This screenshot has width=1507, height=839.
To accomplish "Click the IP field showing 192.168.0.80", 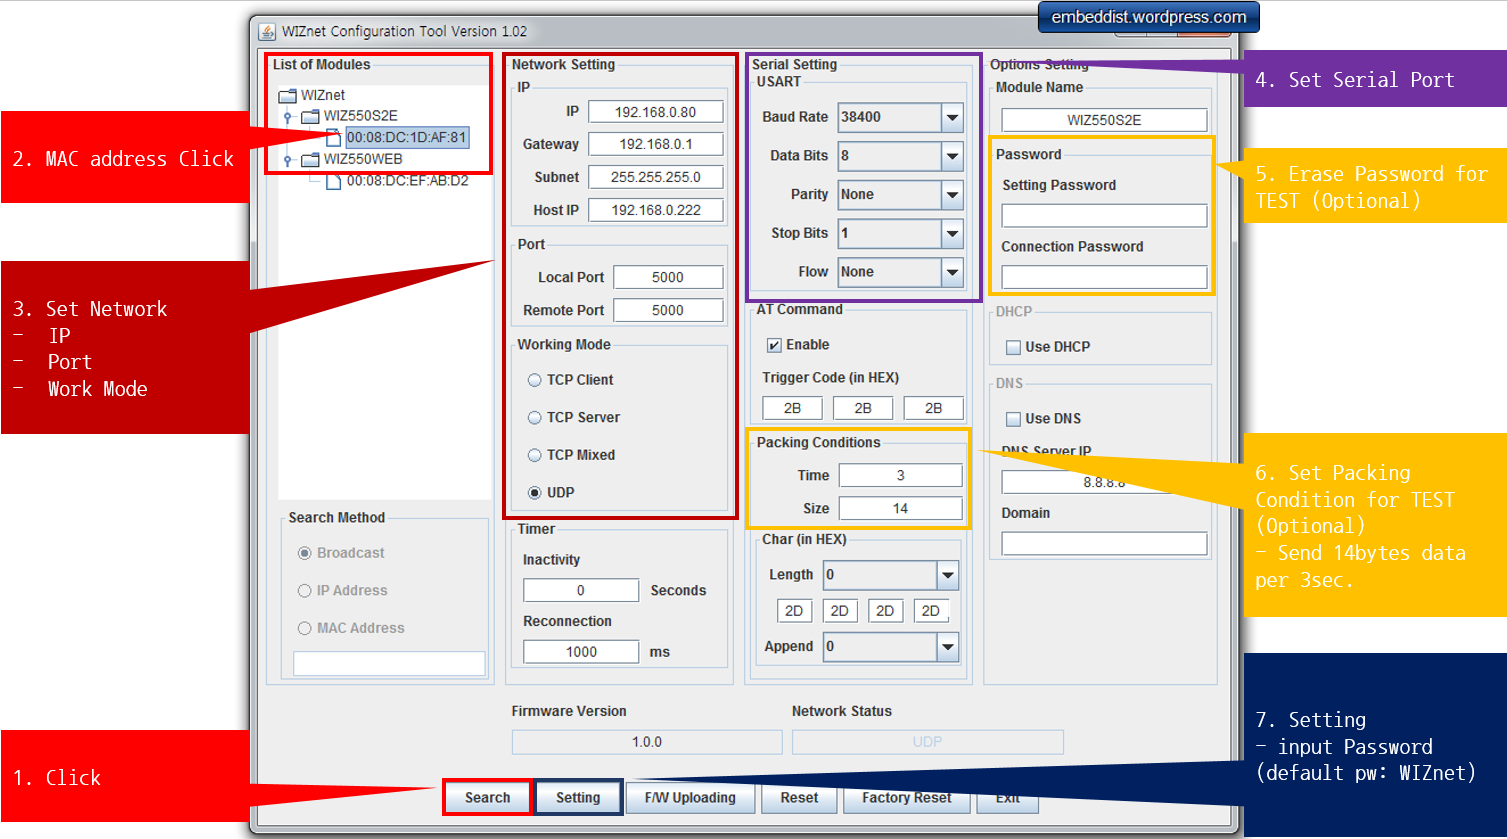I will (656, 112).
